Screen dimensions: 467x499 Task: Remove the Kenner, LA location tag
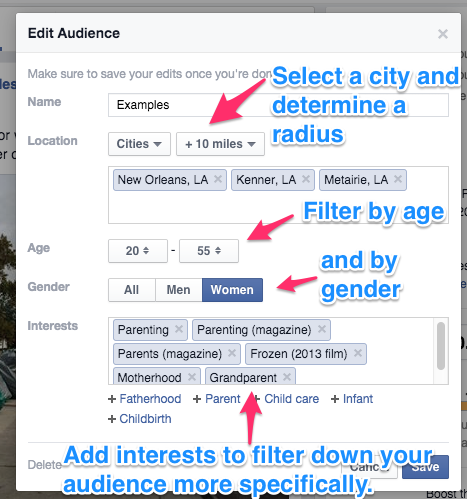tap(306, 179)
